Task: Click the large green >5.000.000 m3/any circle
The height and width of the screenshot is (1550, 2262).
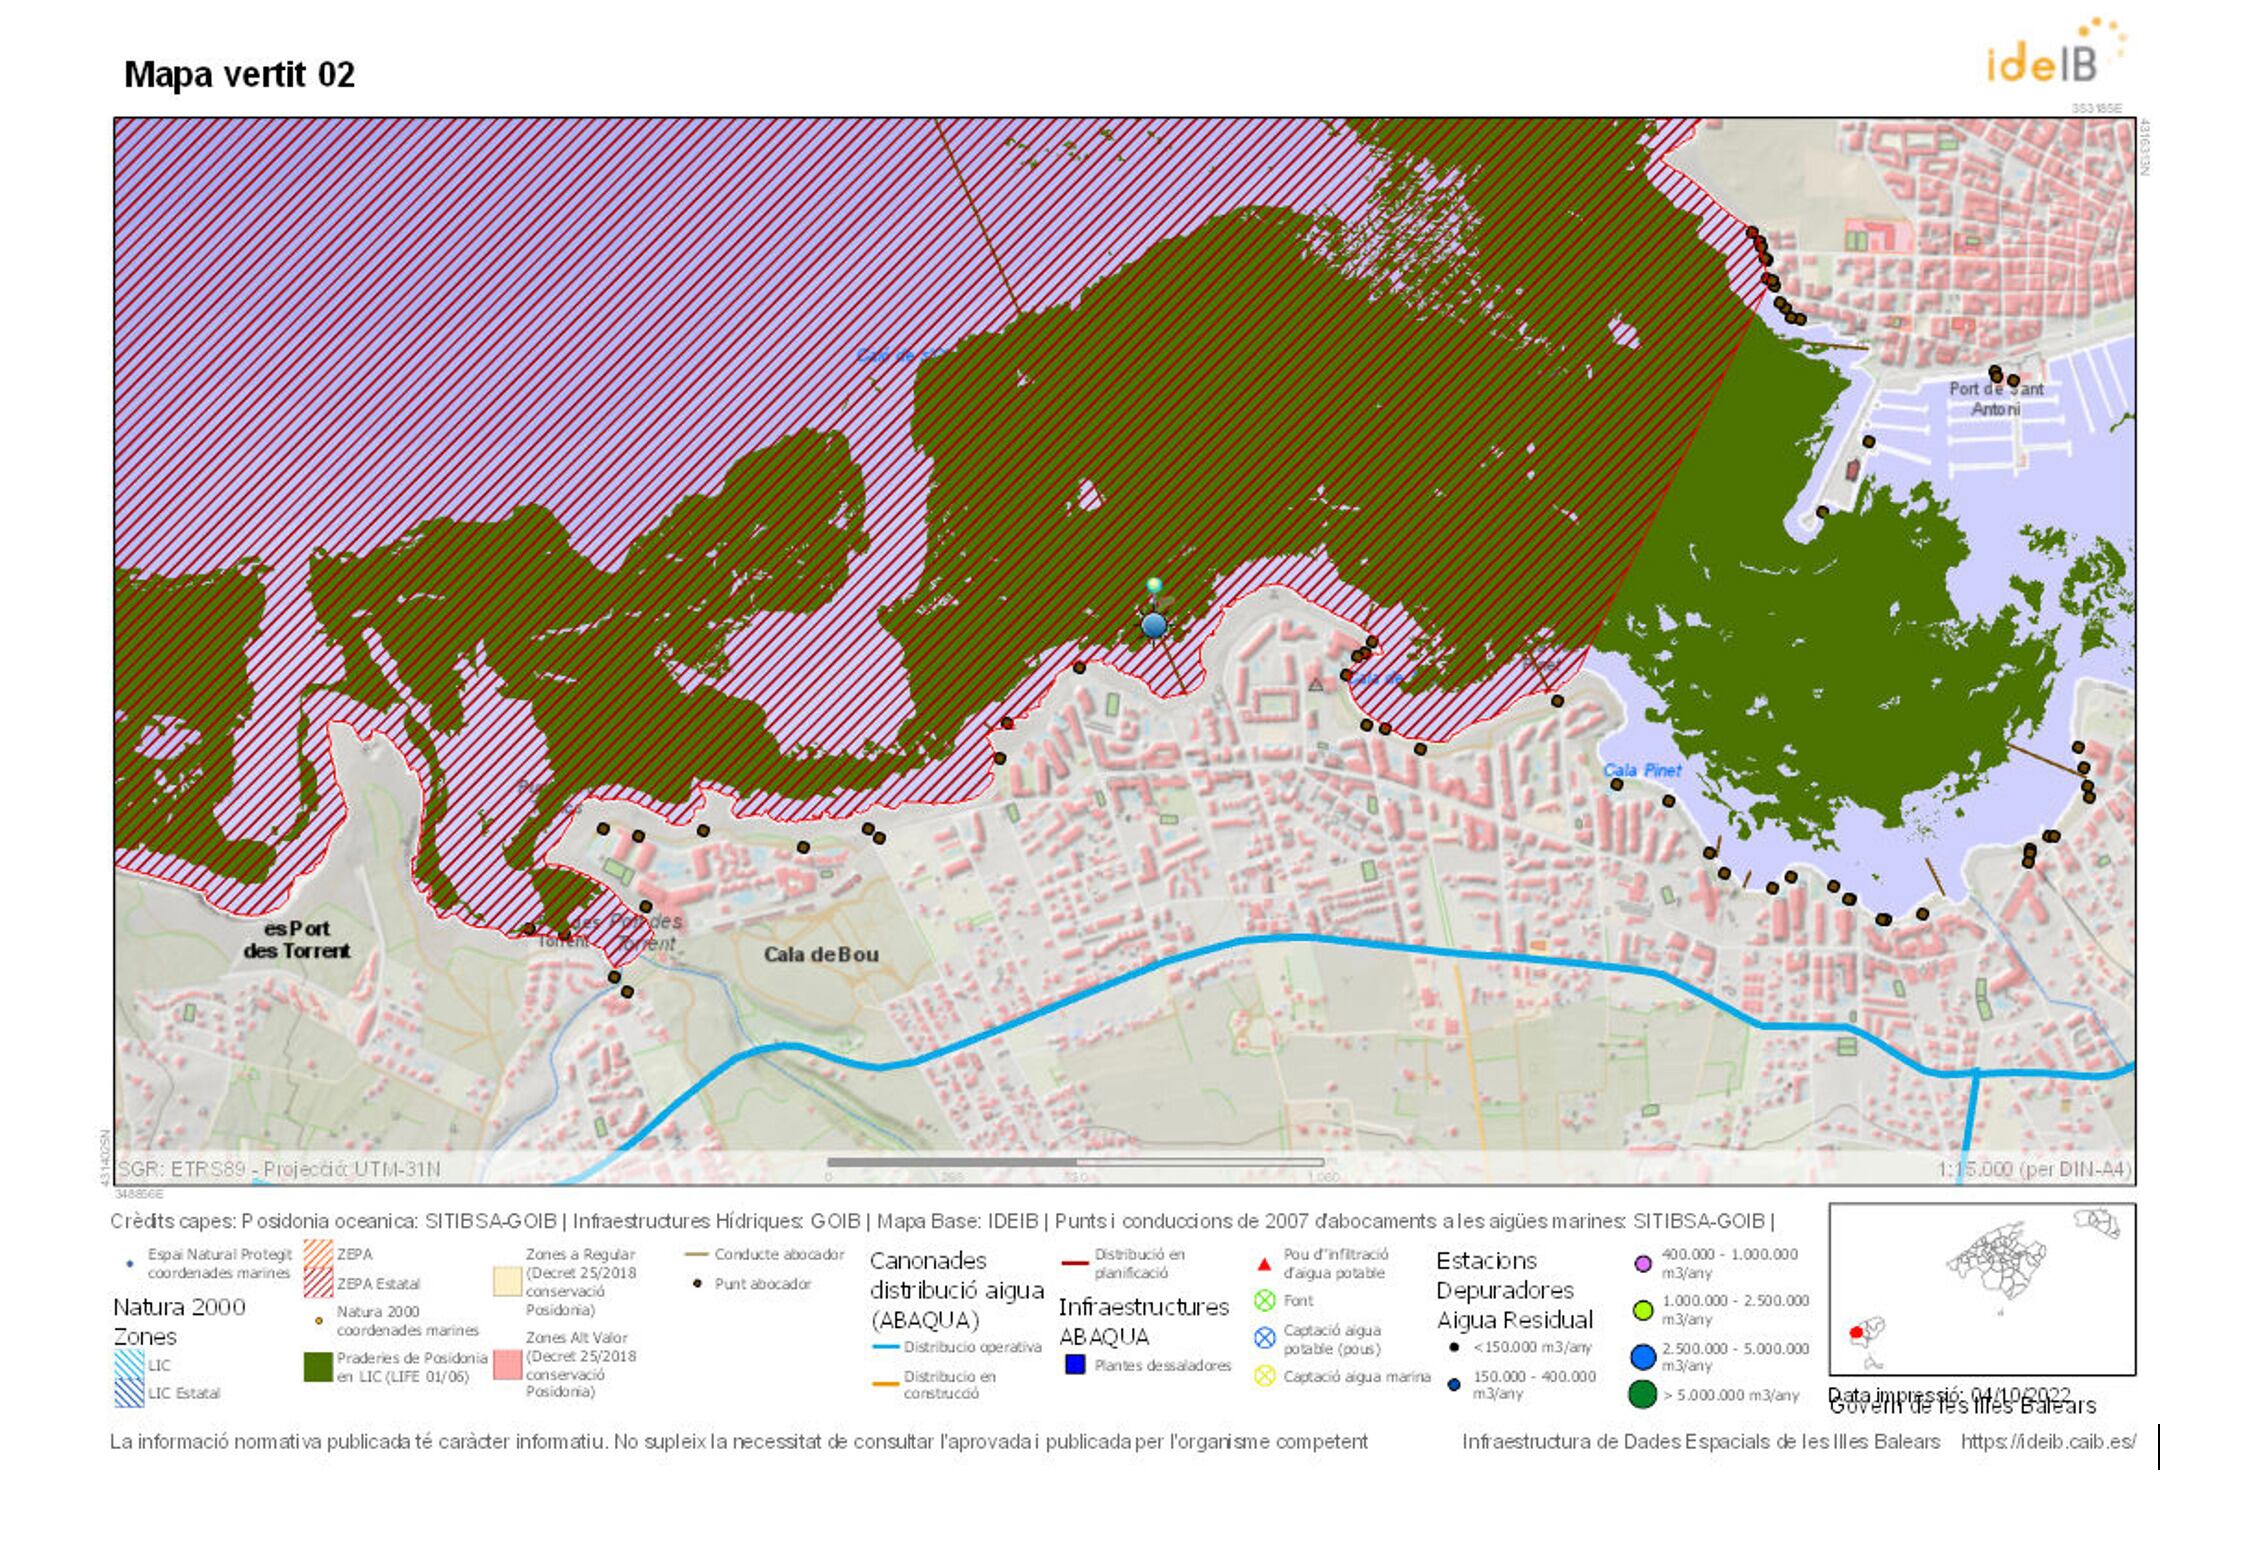Action: (x=1642, y=1394)
